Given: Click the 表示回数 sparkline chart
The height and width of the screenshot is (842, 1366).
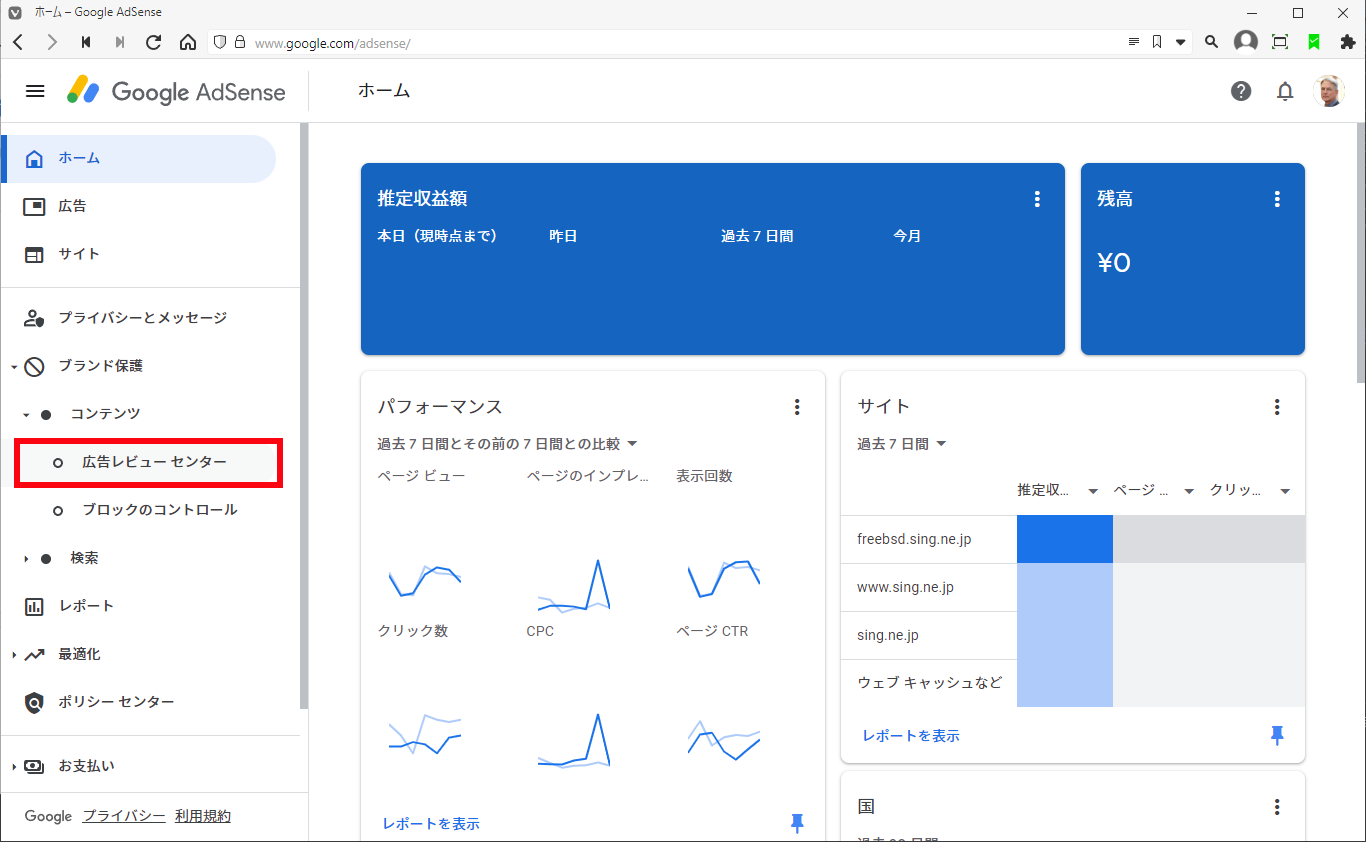Looking at the screenshot, I should [x=724, y=579].
